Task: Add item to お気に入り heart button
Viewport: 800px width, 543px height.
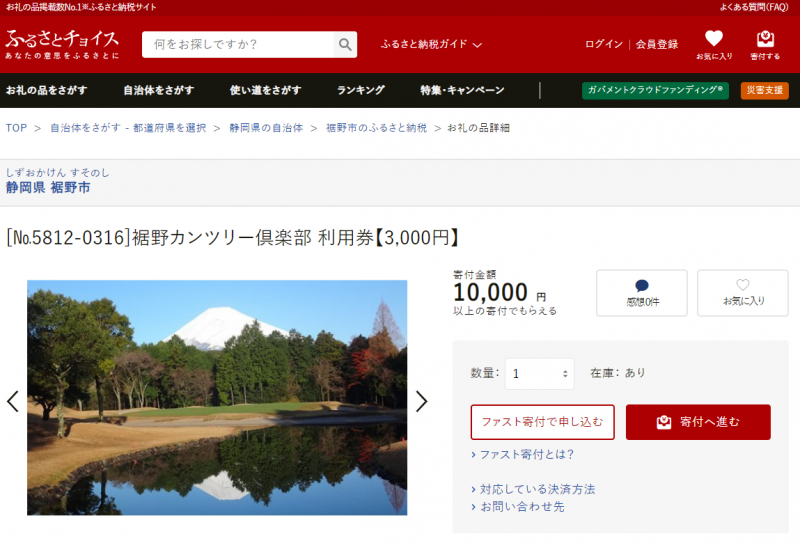Action: [x=743, y=293]
